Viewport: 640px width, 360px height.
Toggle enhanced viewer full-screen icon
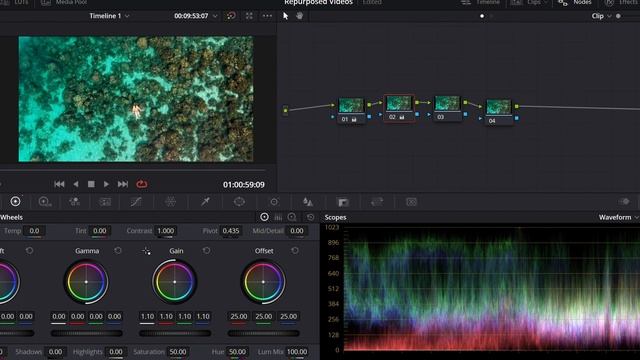click(249, 16)
